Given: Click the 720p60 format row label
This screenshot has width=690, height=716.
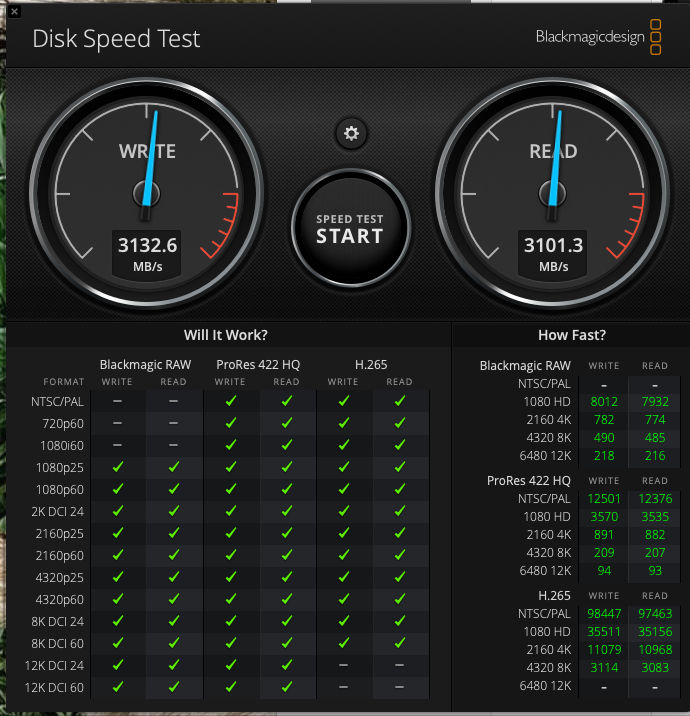Looking at the screenshot, I should coord(63,424).
